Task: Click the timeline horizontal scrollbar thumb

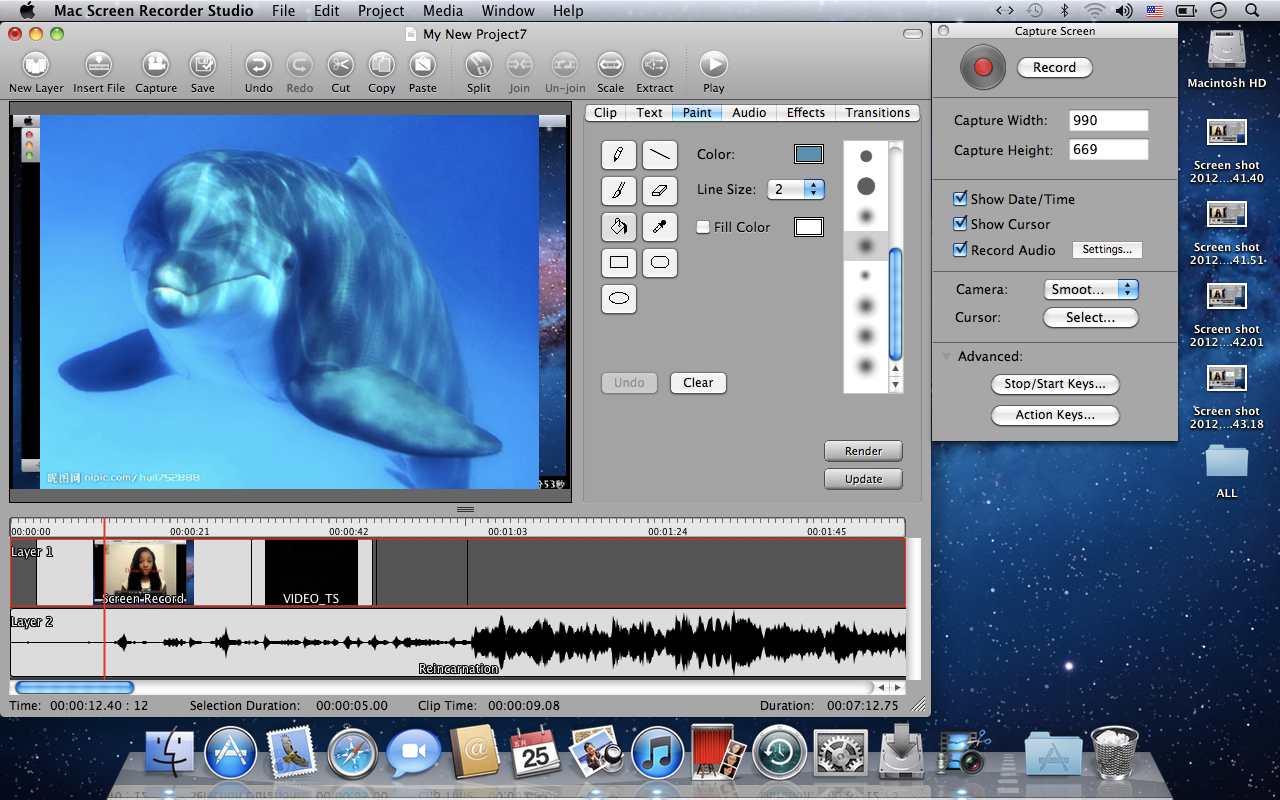Action: (74, 688)
